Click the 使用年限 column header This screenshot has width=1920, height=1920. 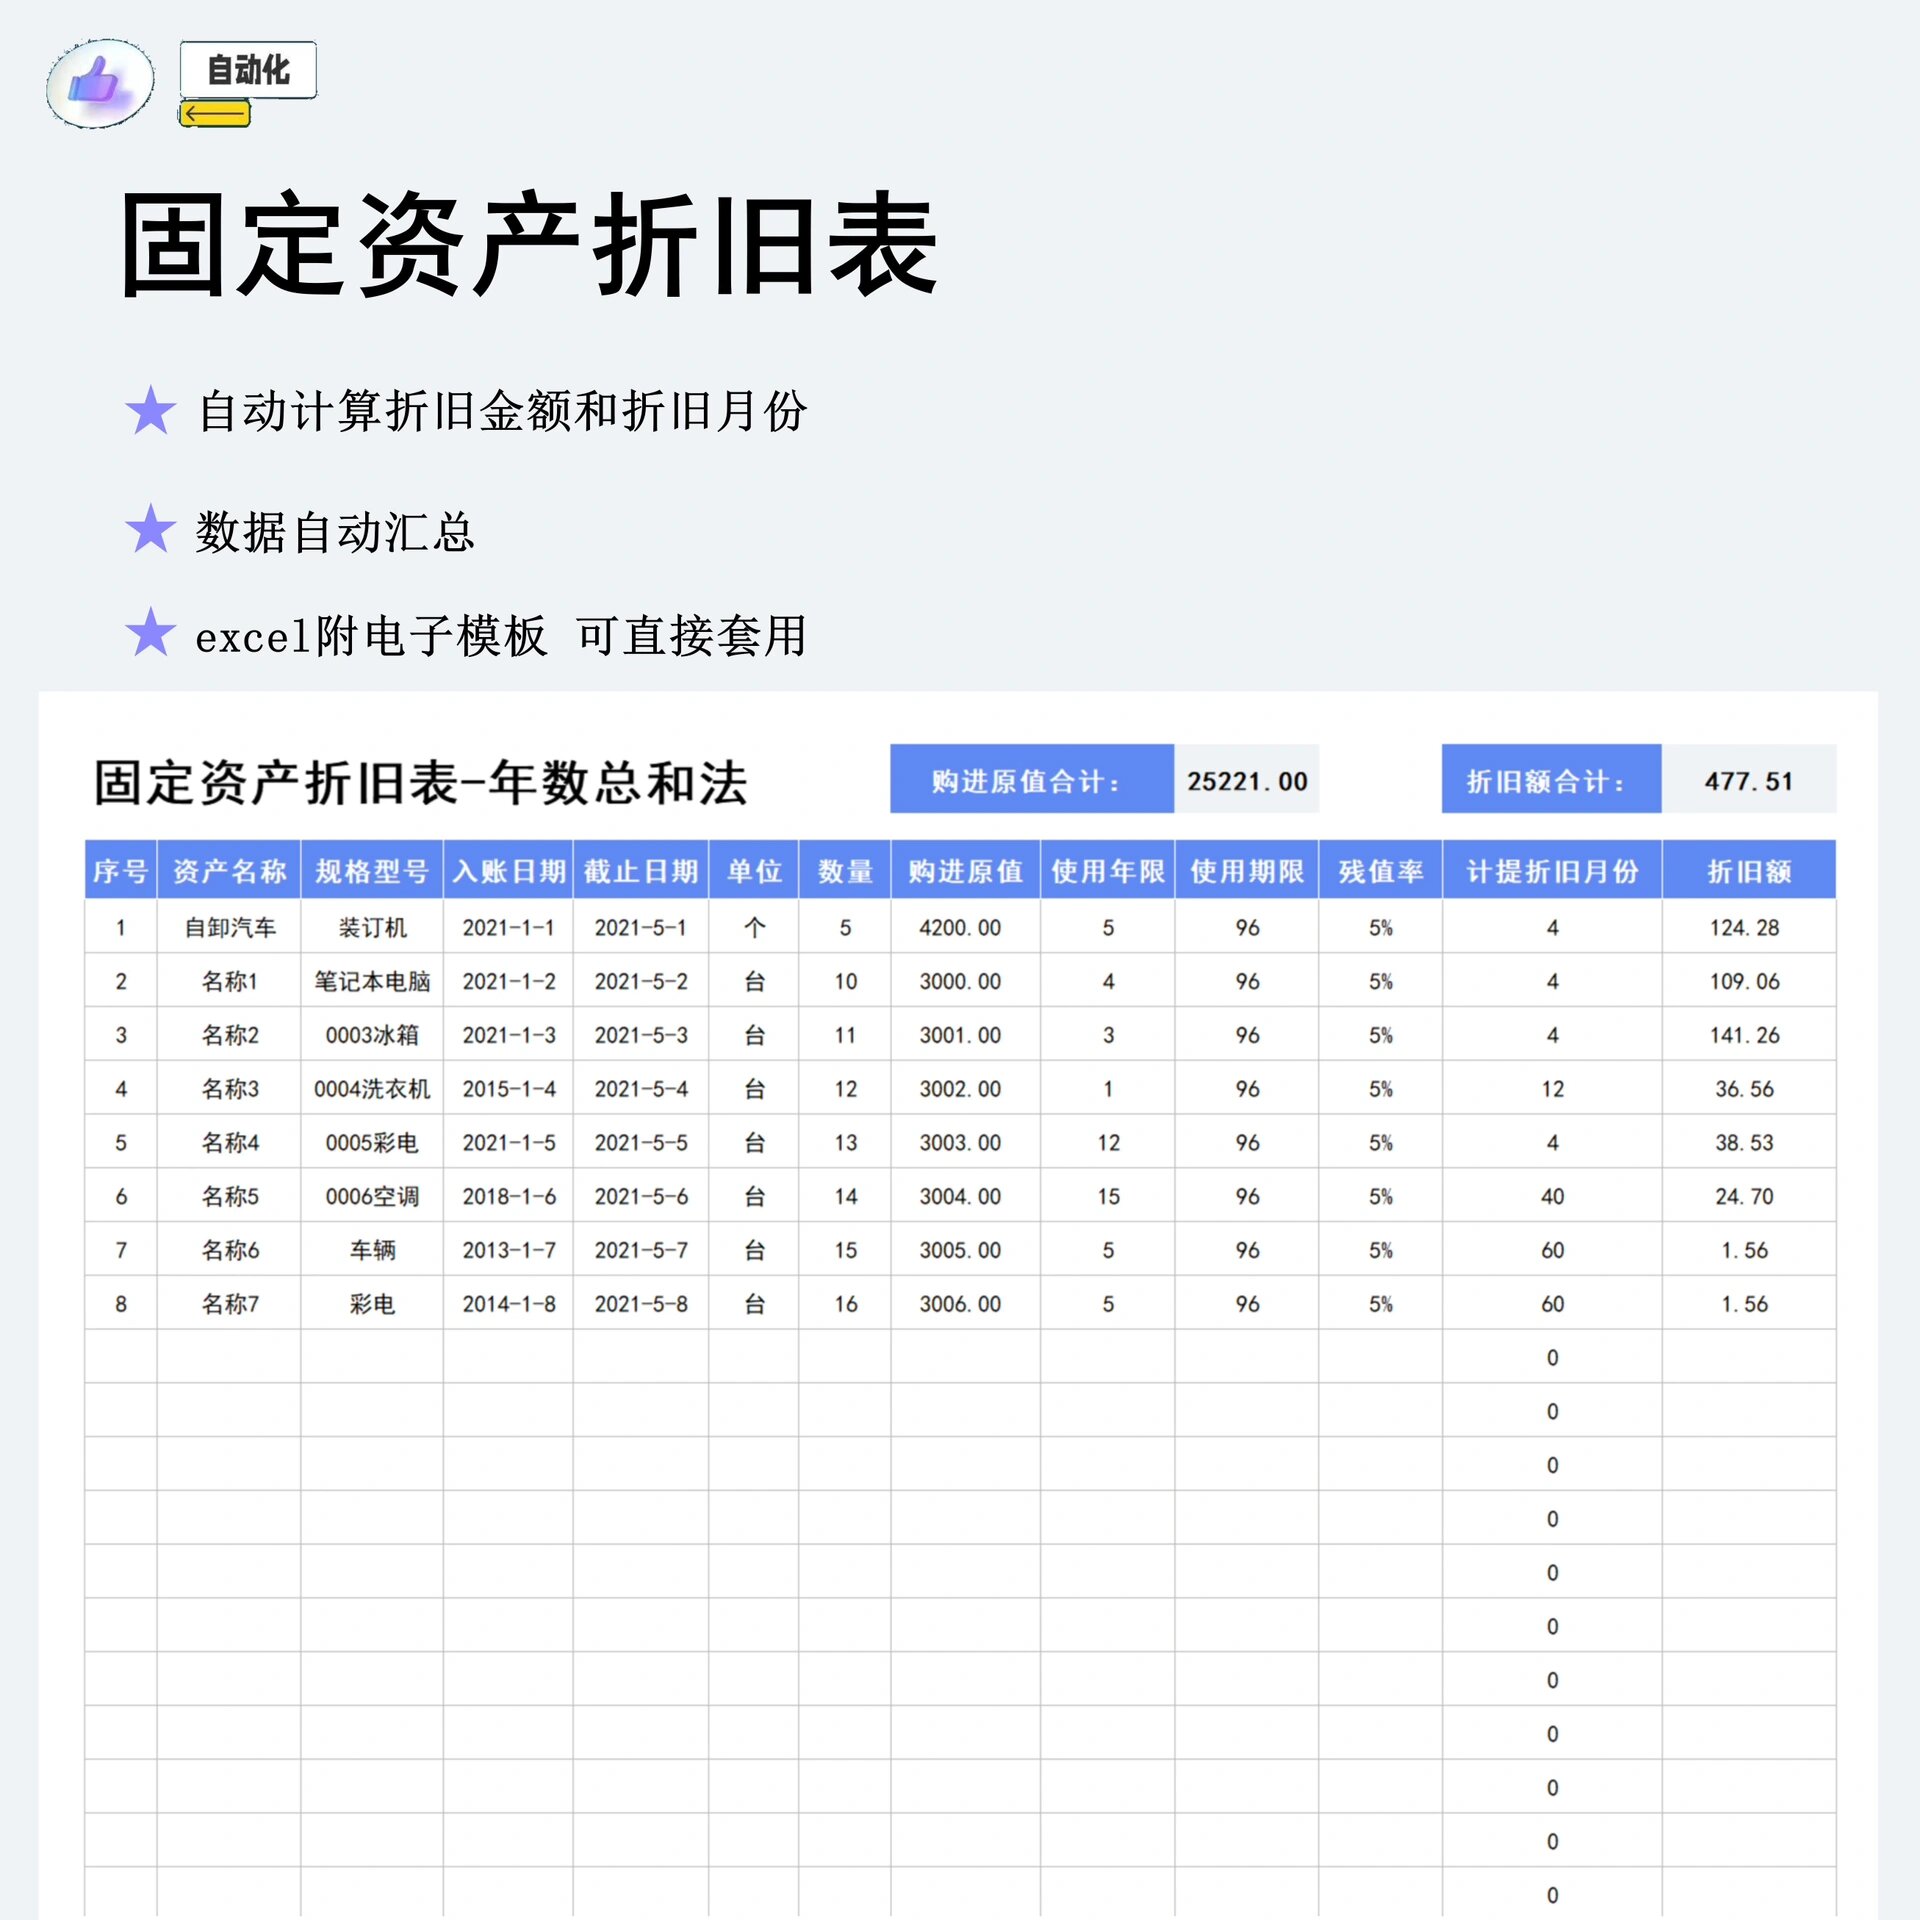tap(1108, 870)
